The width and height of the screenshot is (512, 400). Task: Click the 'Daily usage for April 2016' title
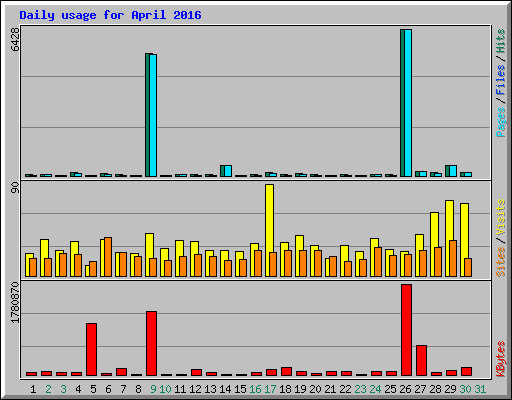click(x=110, y=15)
